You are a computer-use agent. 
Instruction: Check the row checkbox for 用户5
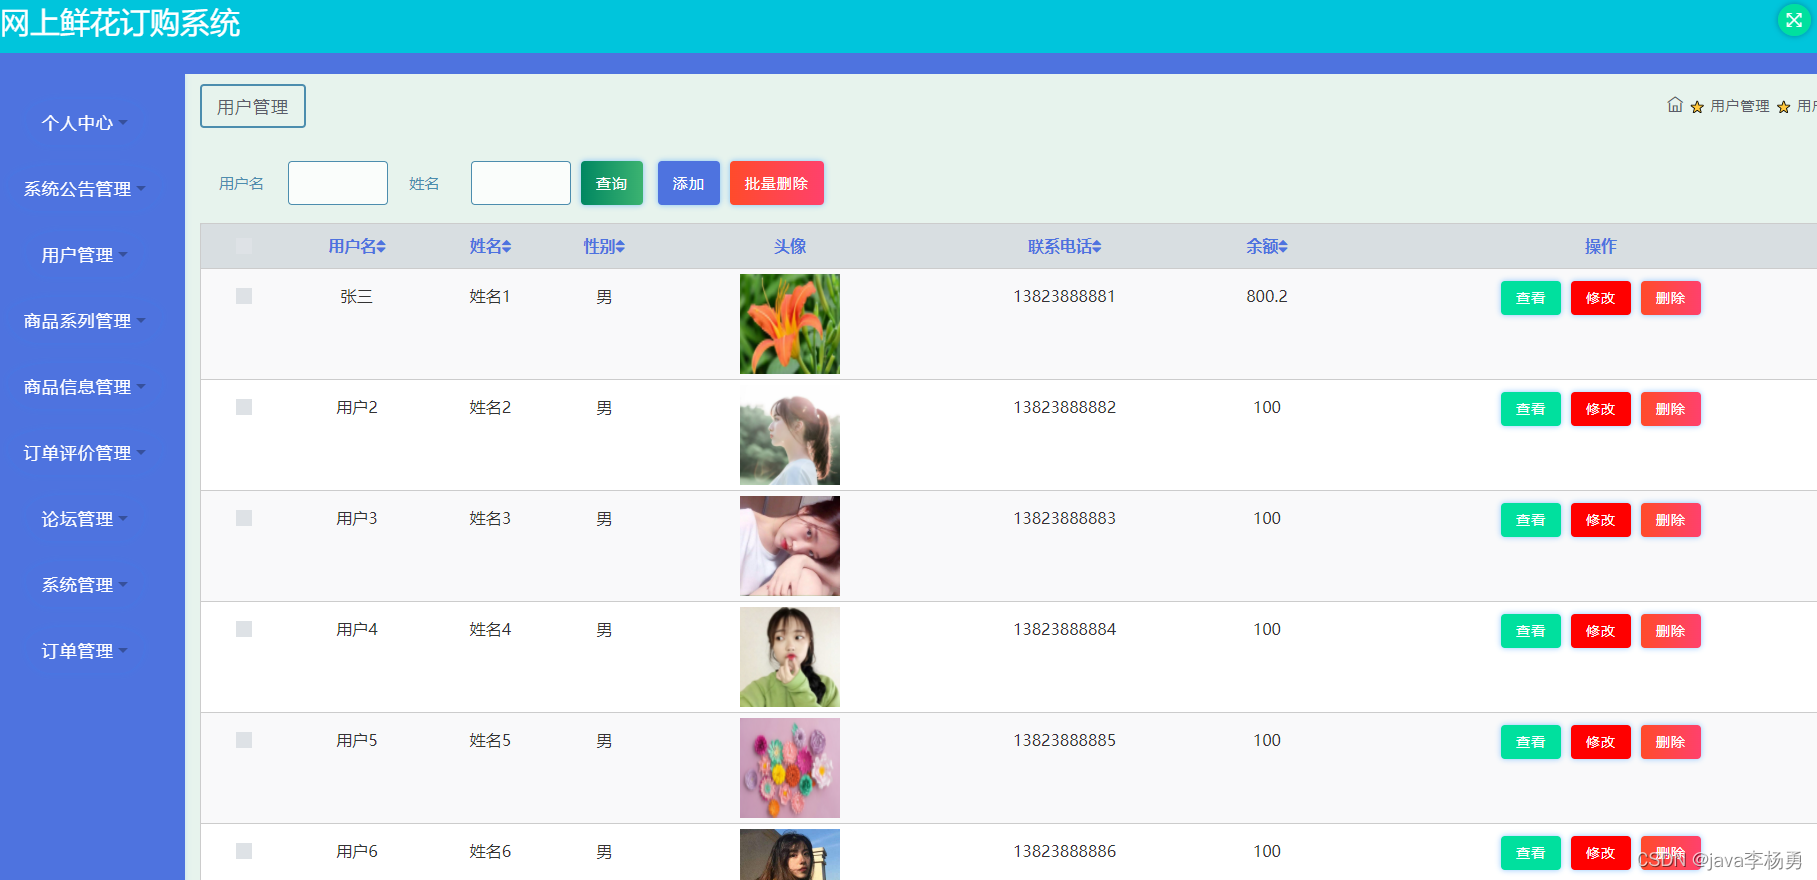click(244, 740)
